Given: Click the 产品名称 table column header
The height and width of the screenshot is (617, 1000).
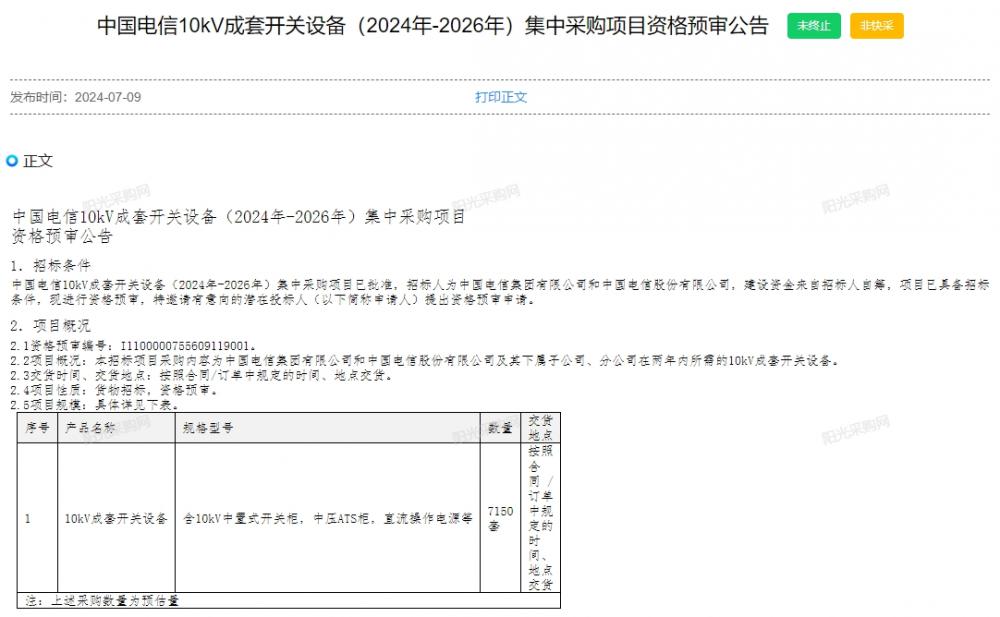Looking at the screenshot, I should click(90, 428).
